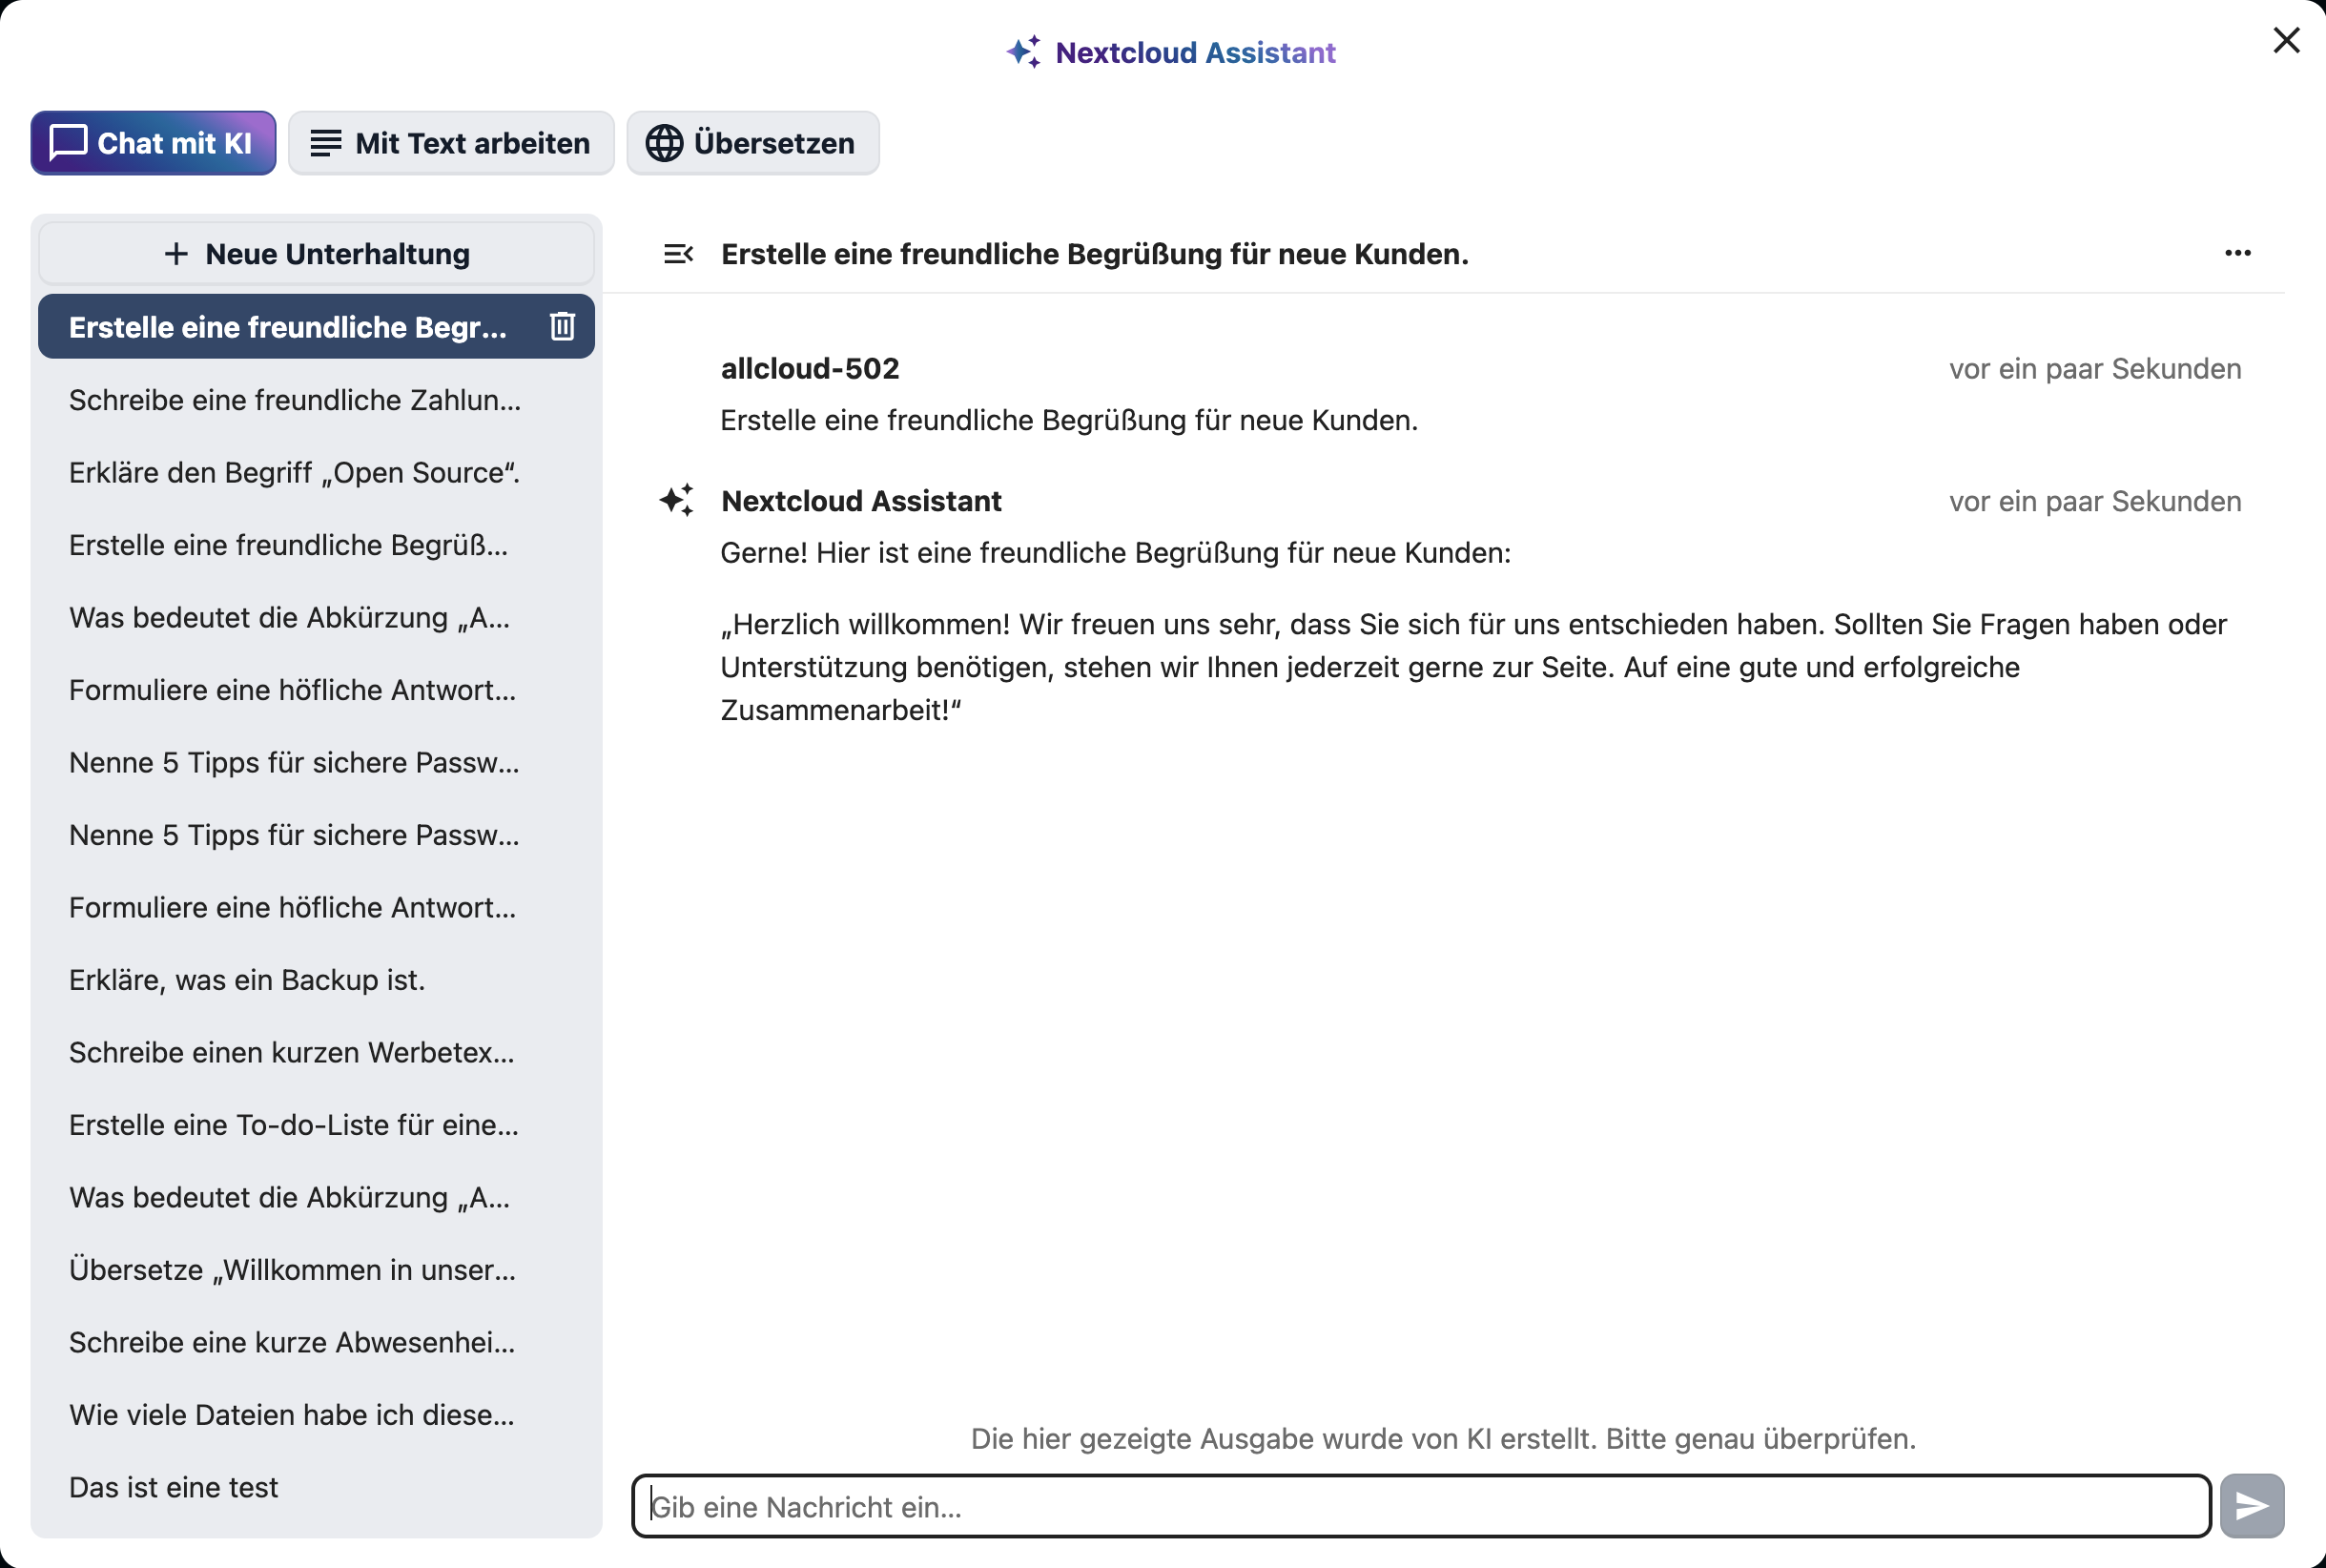Screen dimensions: 2326x1568
Task: Focus the Gib eine Nachricht ein field
Action: point(1421,1506)
